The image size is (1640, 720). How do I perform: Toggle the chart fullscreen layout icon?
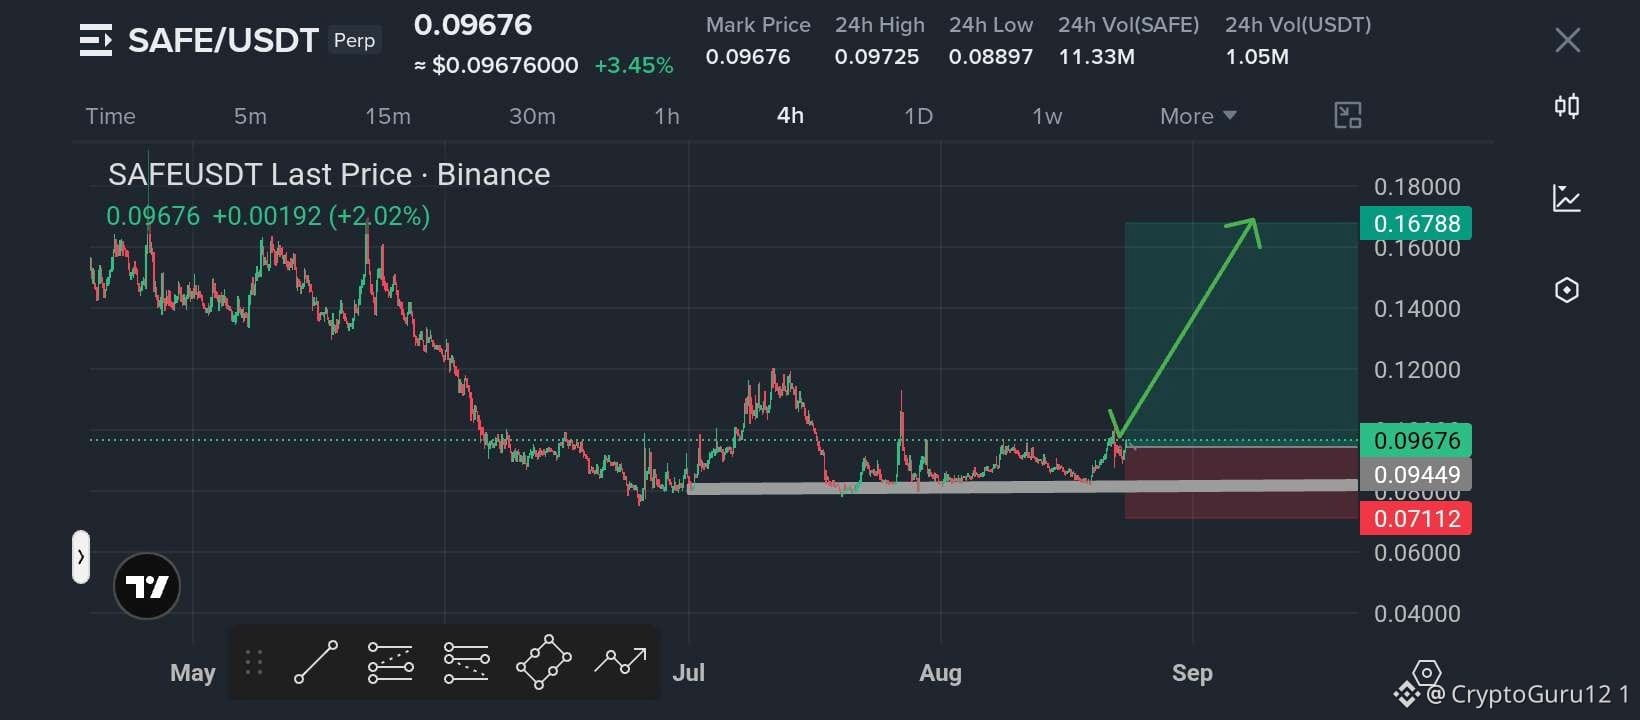1348,115
